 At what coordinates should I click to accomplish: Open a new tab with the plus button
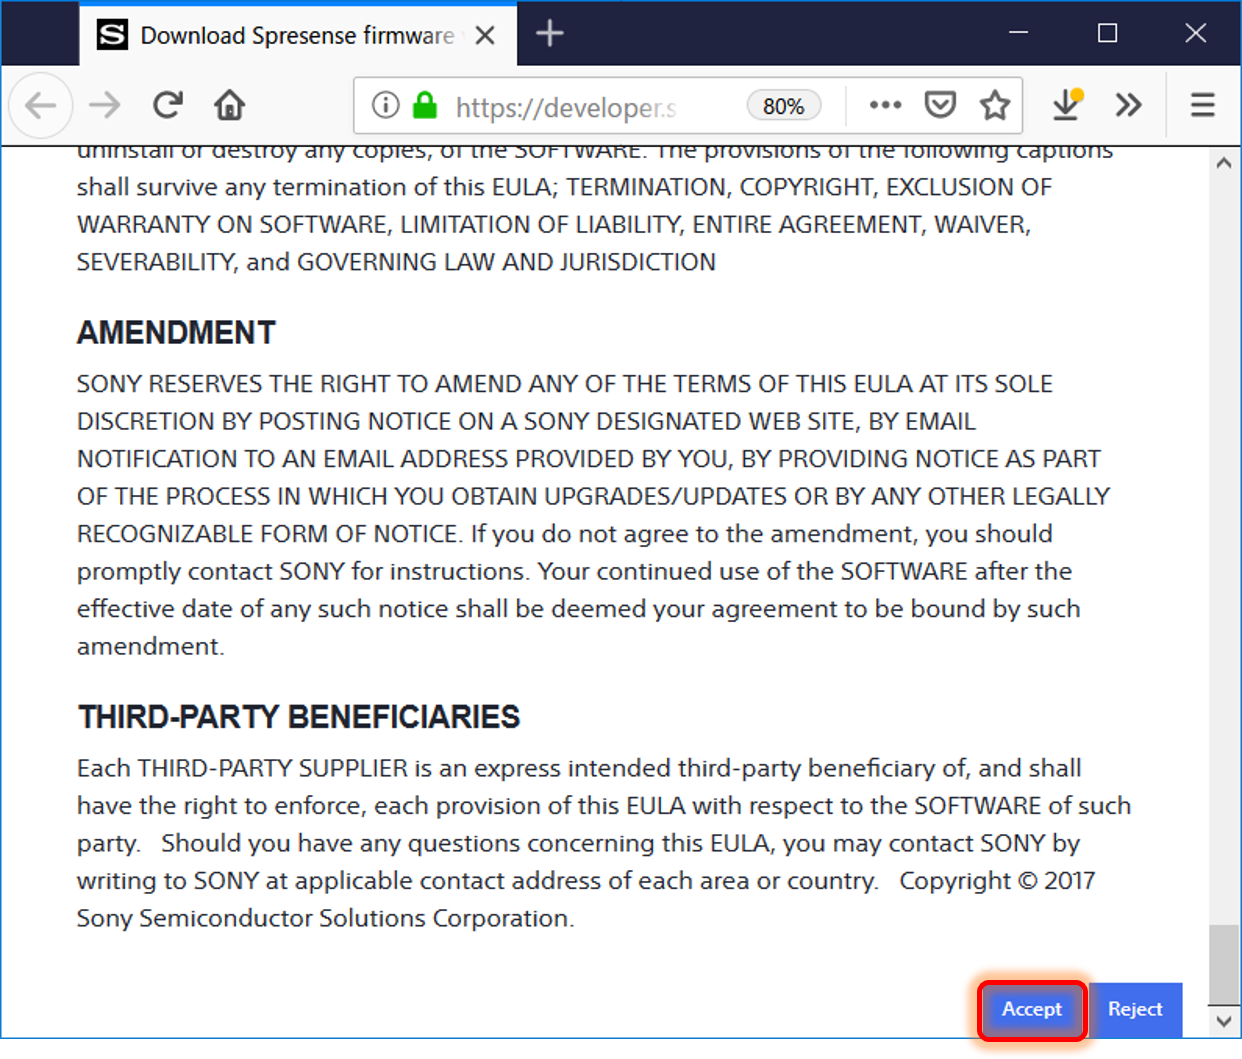[549, 33]
